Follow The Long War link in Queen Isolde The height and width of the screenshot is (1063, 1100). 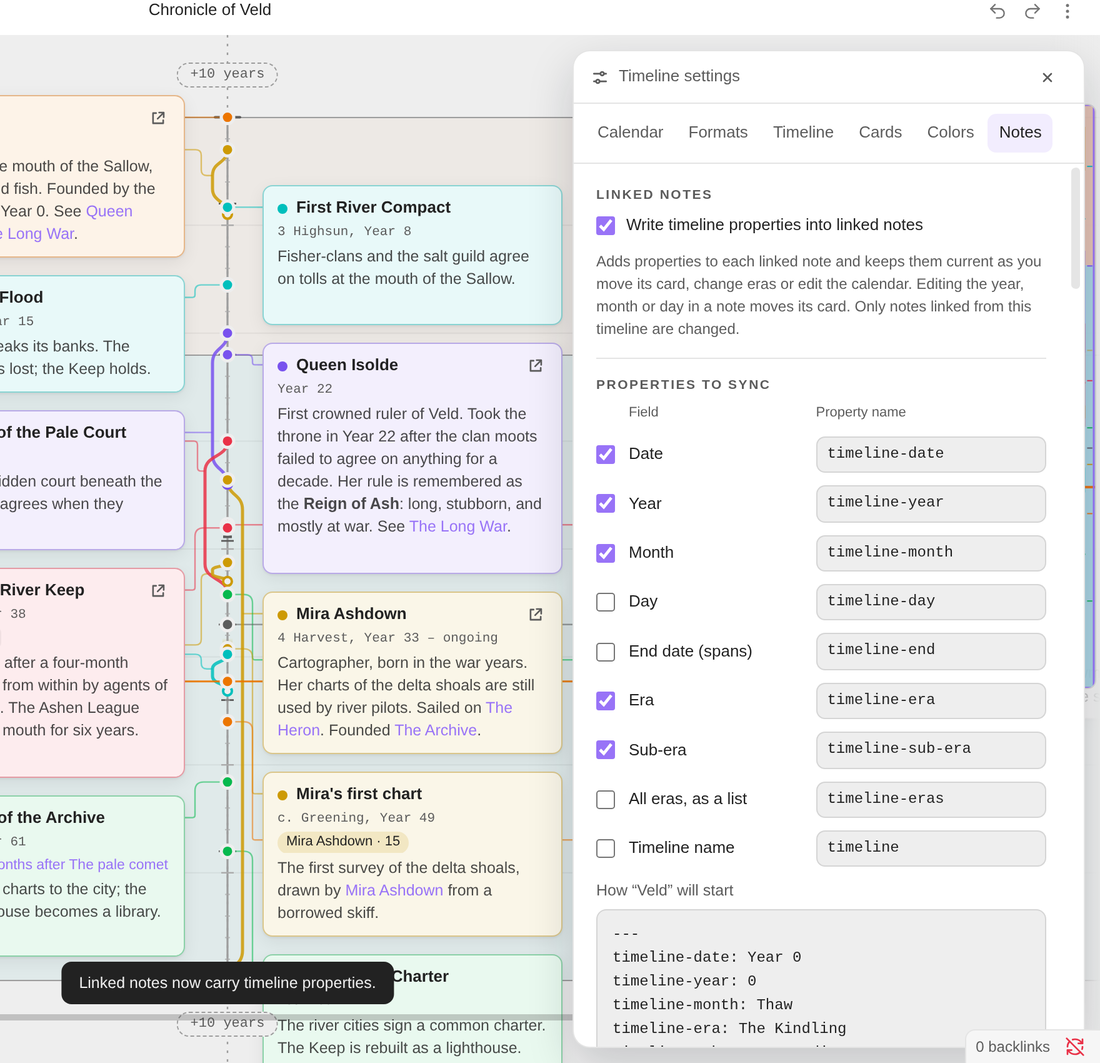[459, 526]
